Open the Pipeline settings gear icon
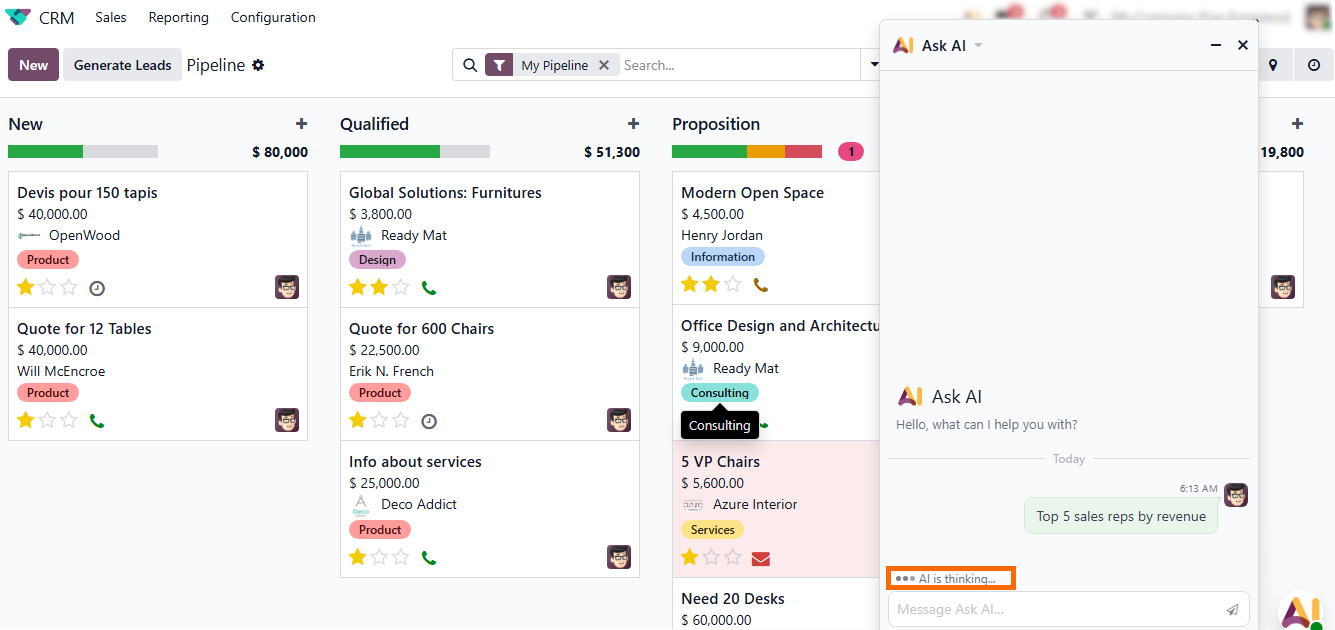Screen dimensions: 1335x630 258,65
